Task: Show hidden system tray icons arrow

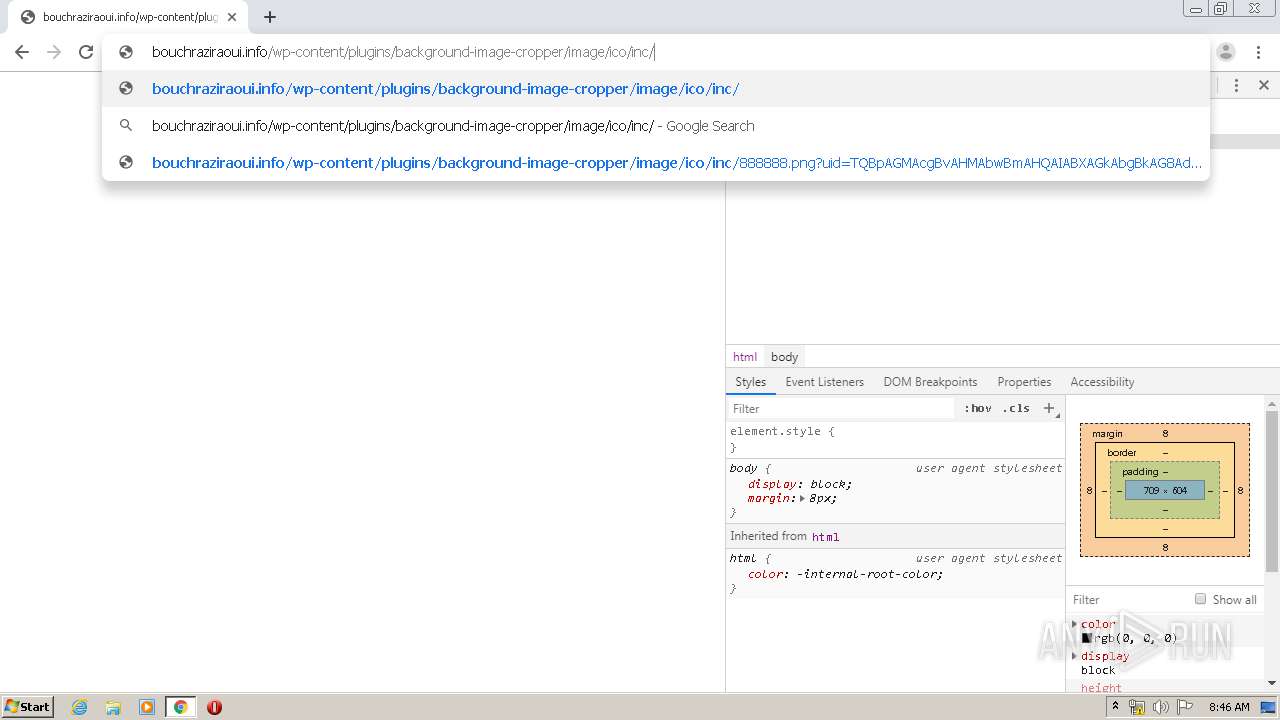Action: pos(1115,707)
